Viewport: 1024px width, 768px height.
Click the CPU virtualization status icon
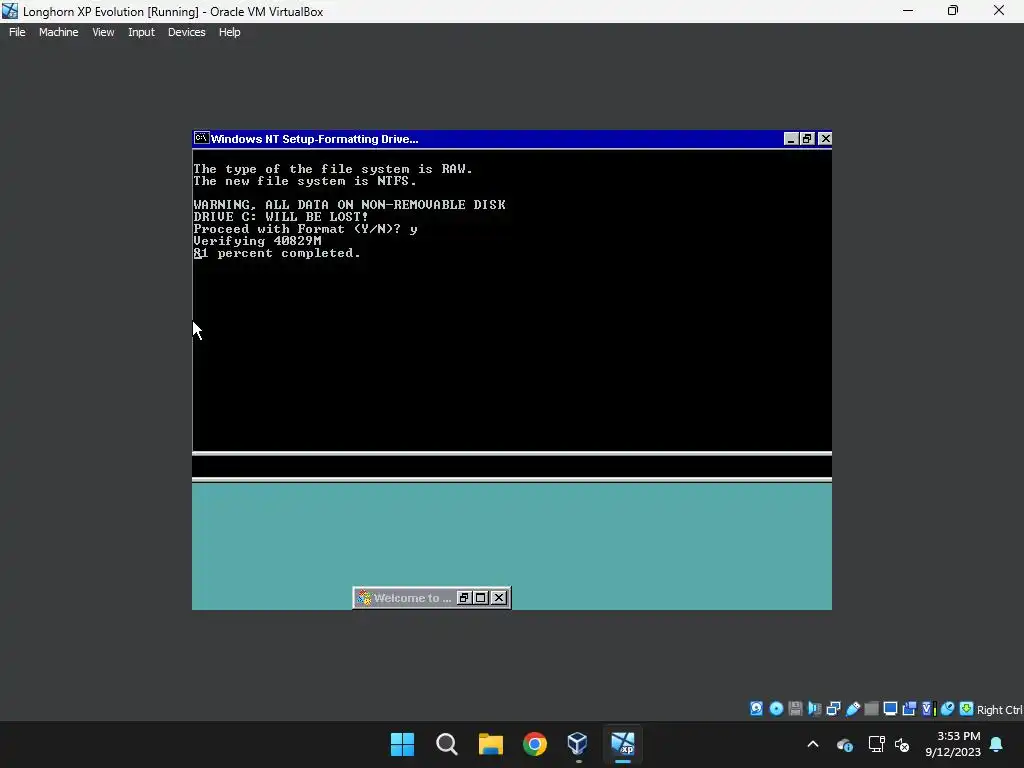pyautogui.click(x=928, y=709)
